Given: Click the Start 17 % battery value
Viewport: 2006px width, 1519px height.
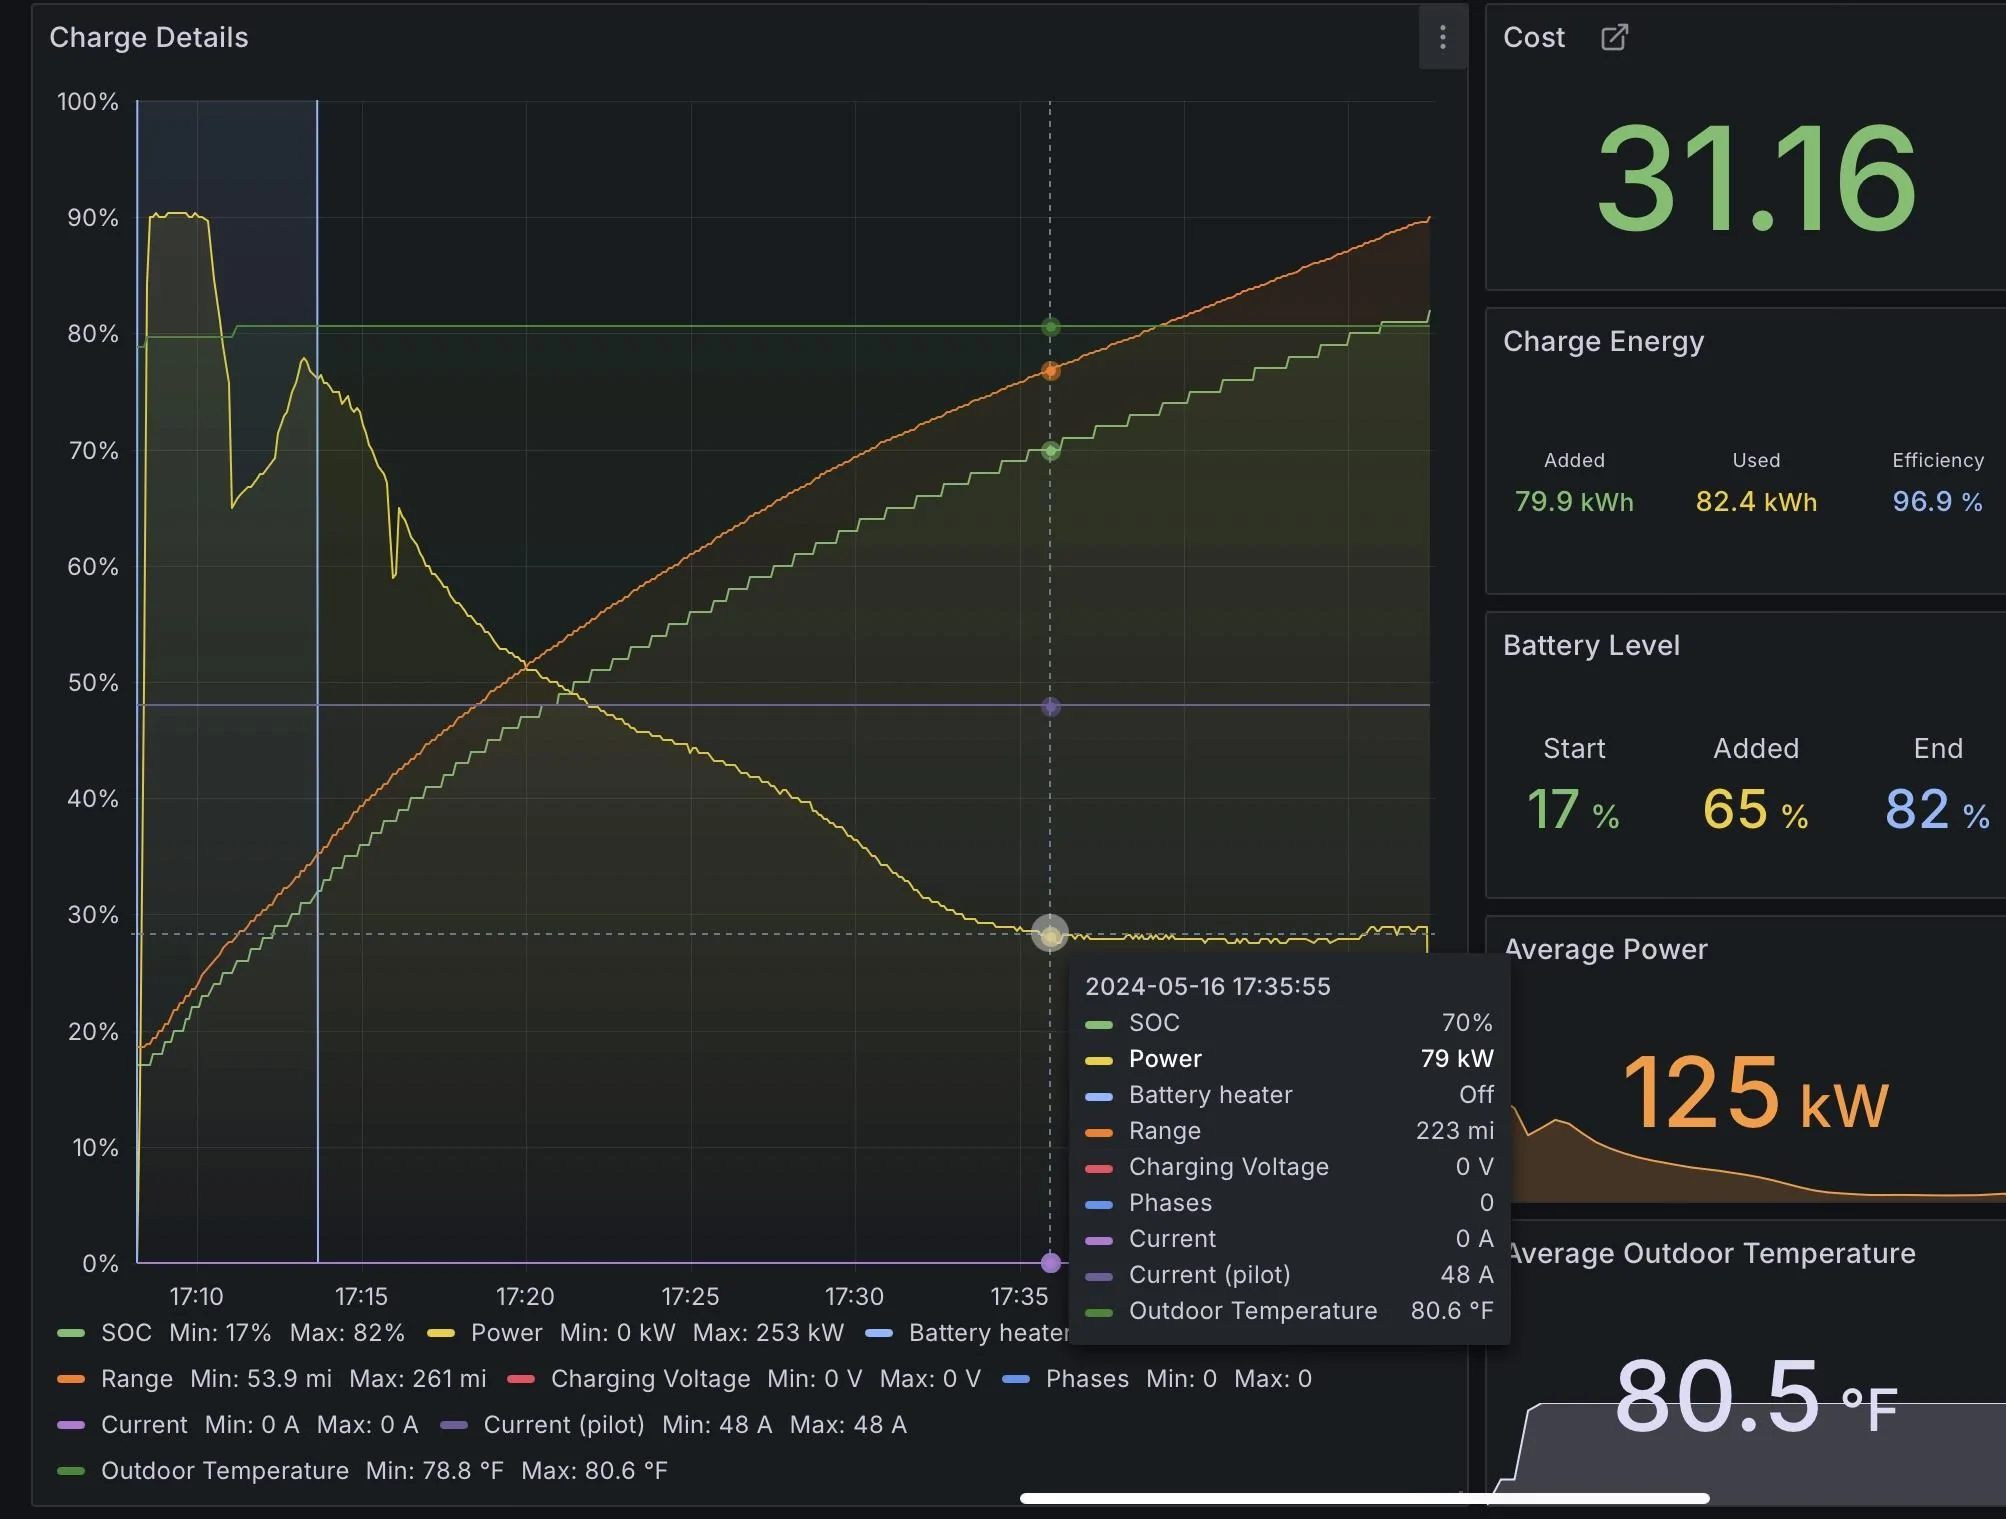Looking at the screenshot, I should [1573, 810].
